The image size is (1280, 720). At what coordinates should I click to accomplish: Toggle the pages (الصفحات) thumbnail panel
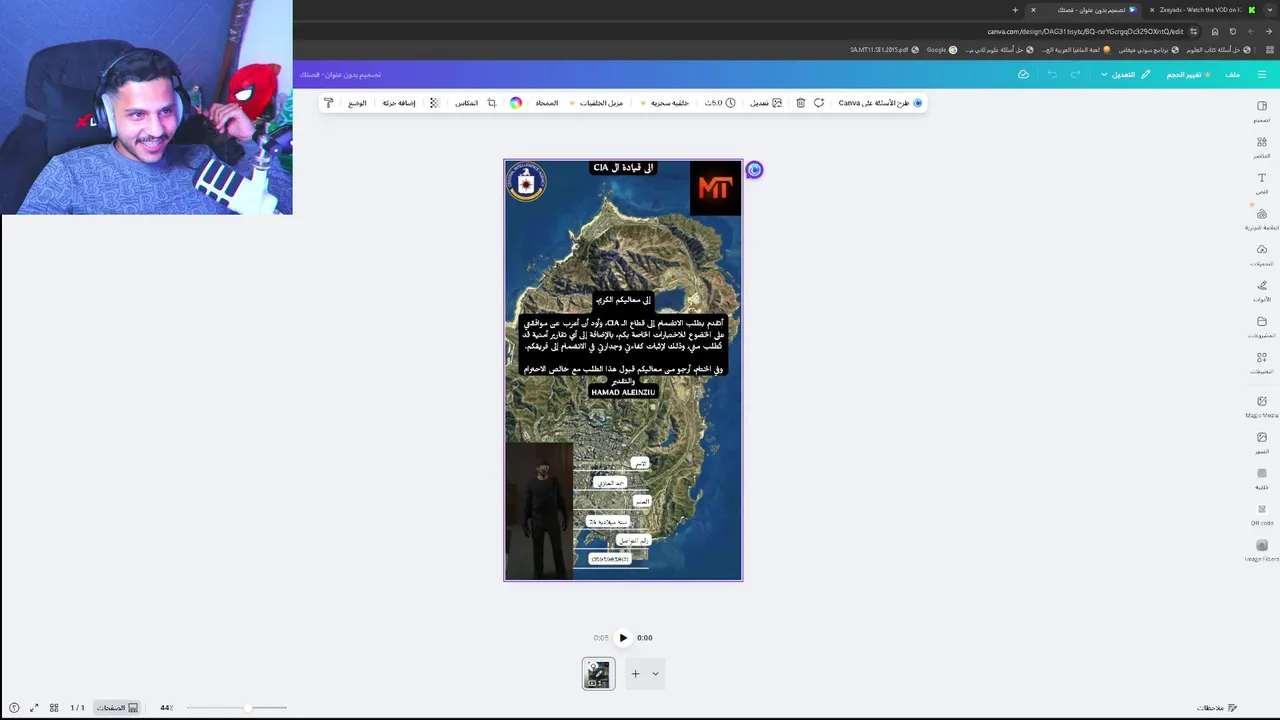click(117, 707)
